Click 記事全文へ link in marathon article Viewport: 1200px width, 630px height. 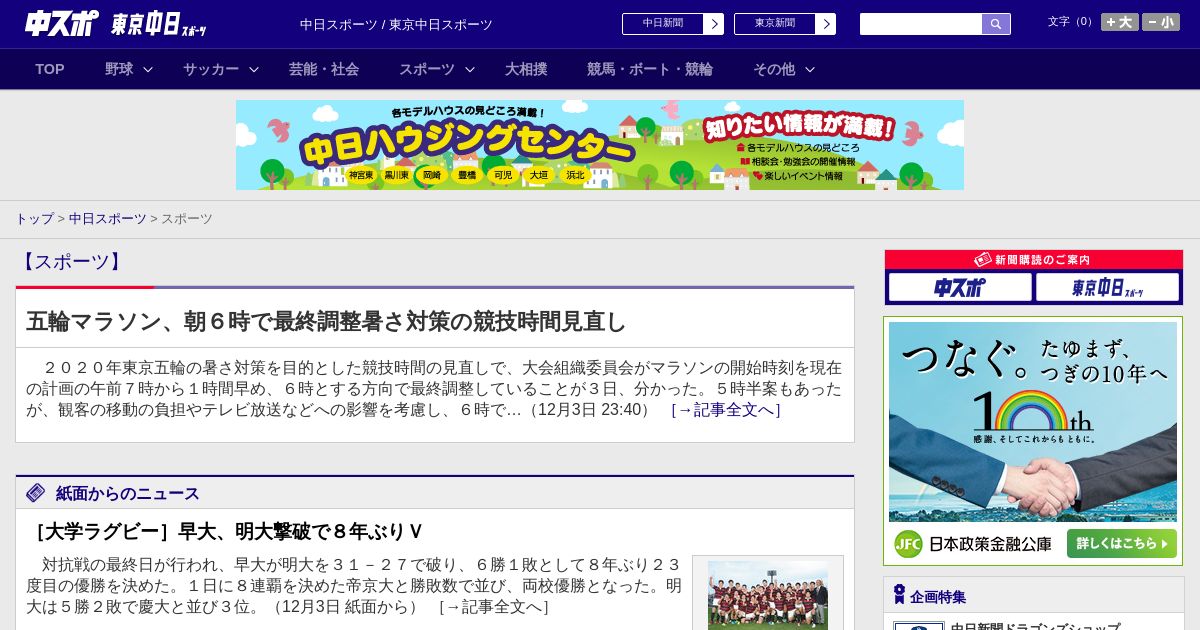726,410
